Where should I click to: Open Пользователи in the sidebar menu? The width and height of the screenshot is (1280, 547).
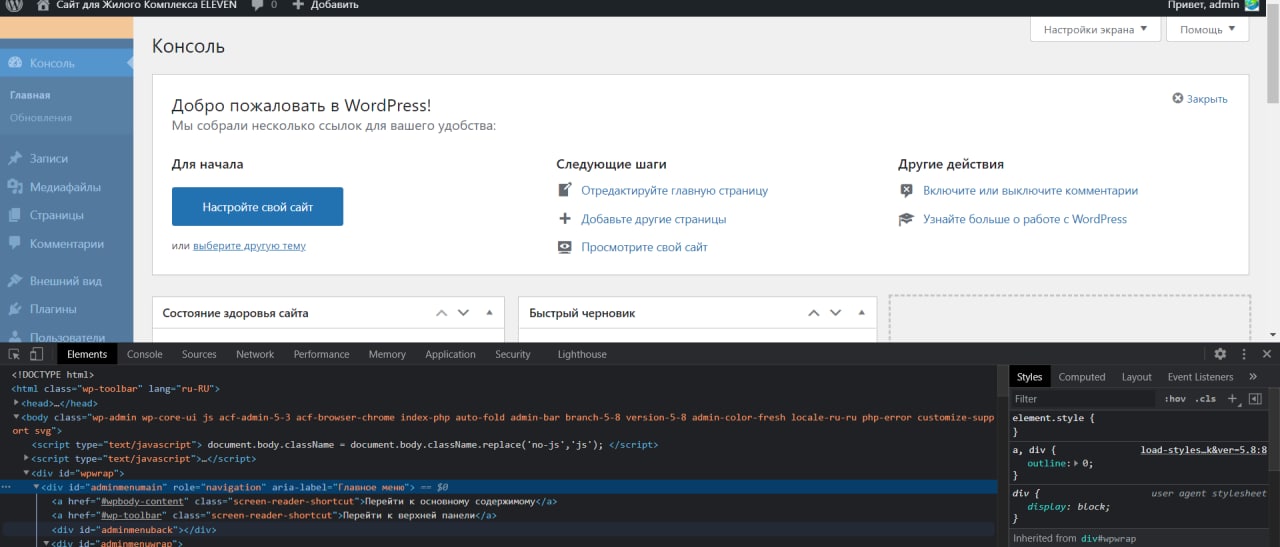pos(67,337)
